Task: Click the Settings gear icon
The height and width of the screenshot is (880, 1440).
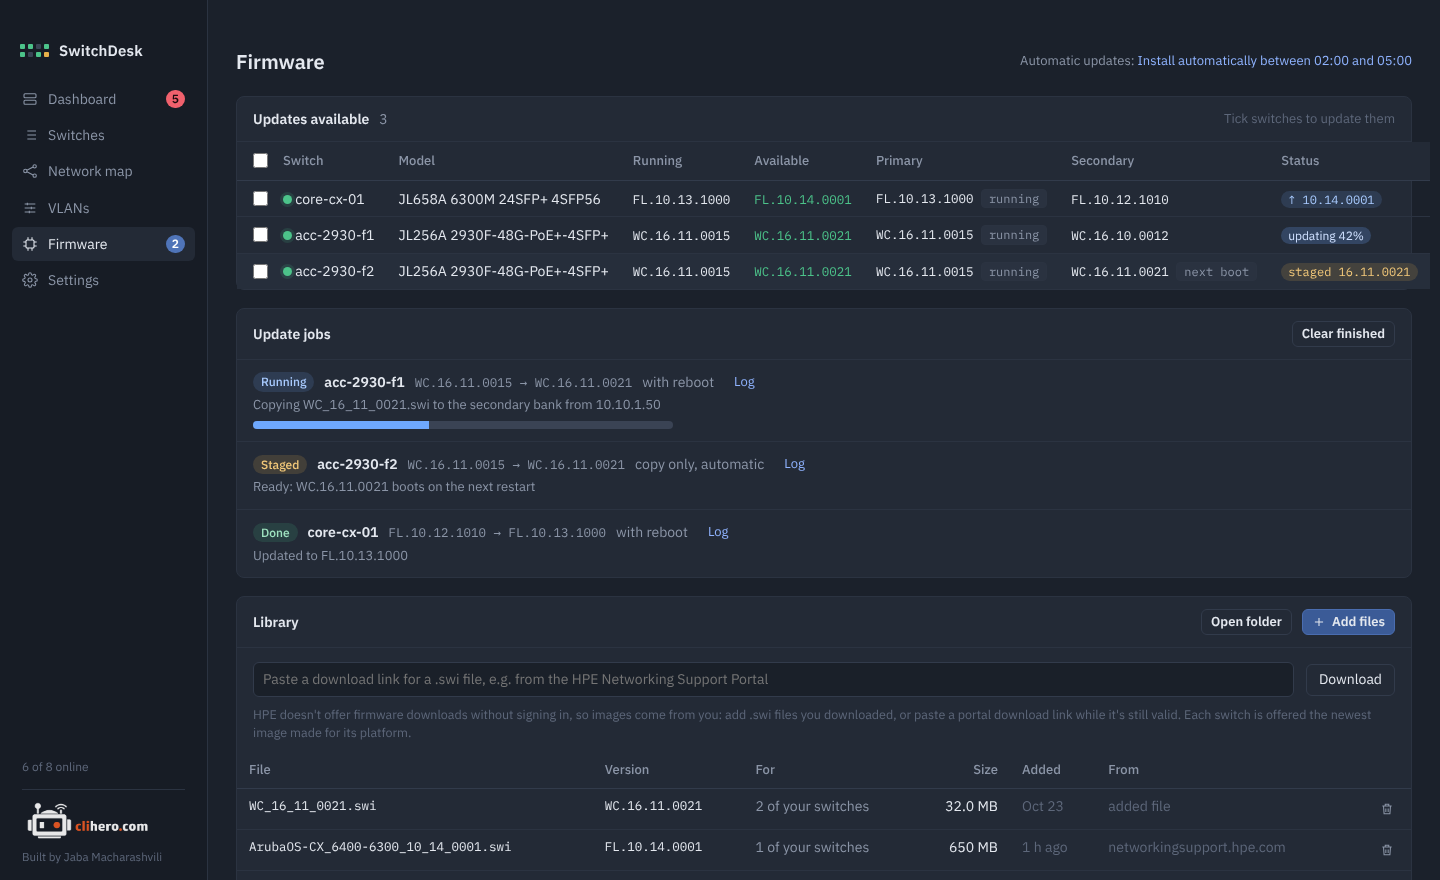Action: coord(30,280)
